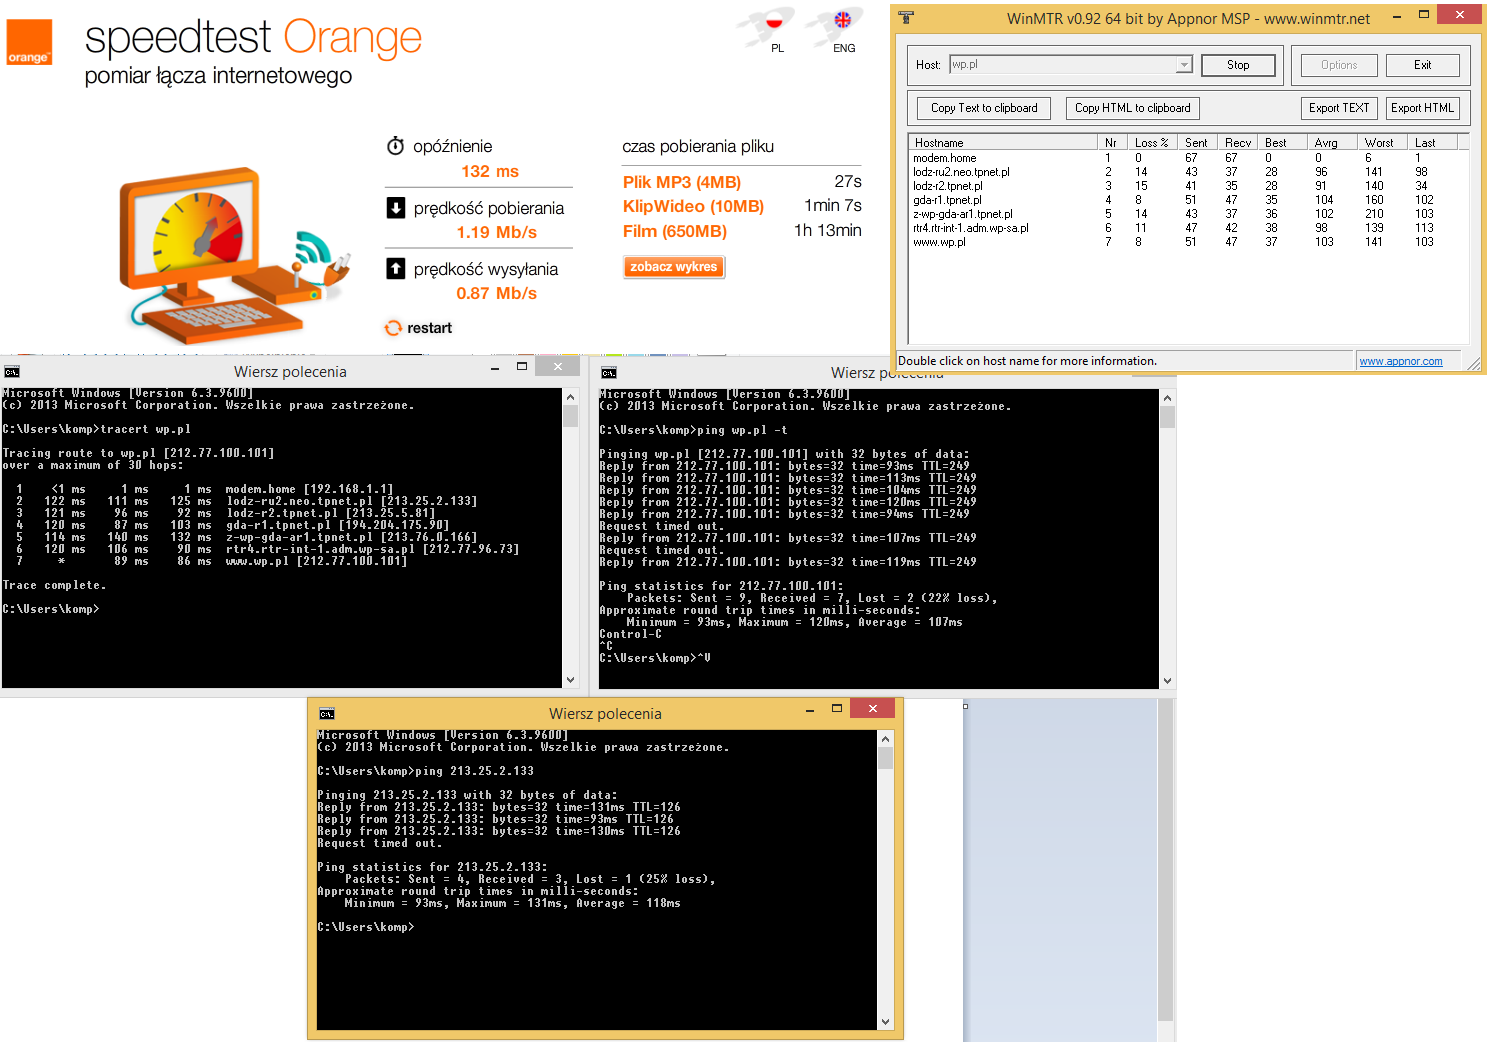Image resolution: width=1488 pixels, height=1044 pixels.
Task: Open system icon of tracert command window
Action: pos(12,372)
